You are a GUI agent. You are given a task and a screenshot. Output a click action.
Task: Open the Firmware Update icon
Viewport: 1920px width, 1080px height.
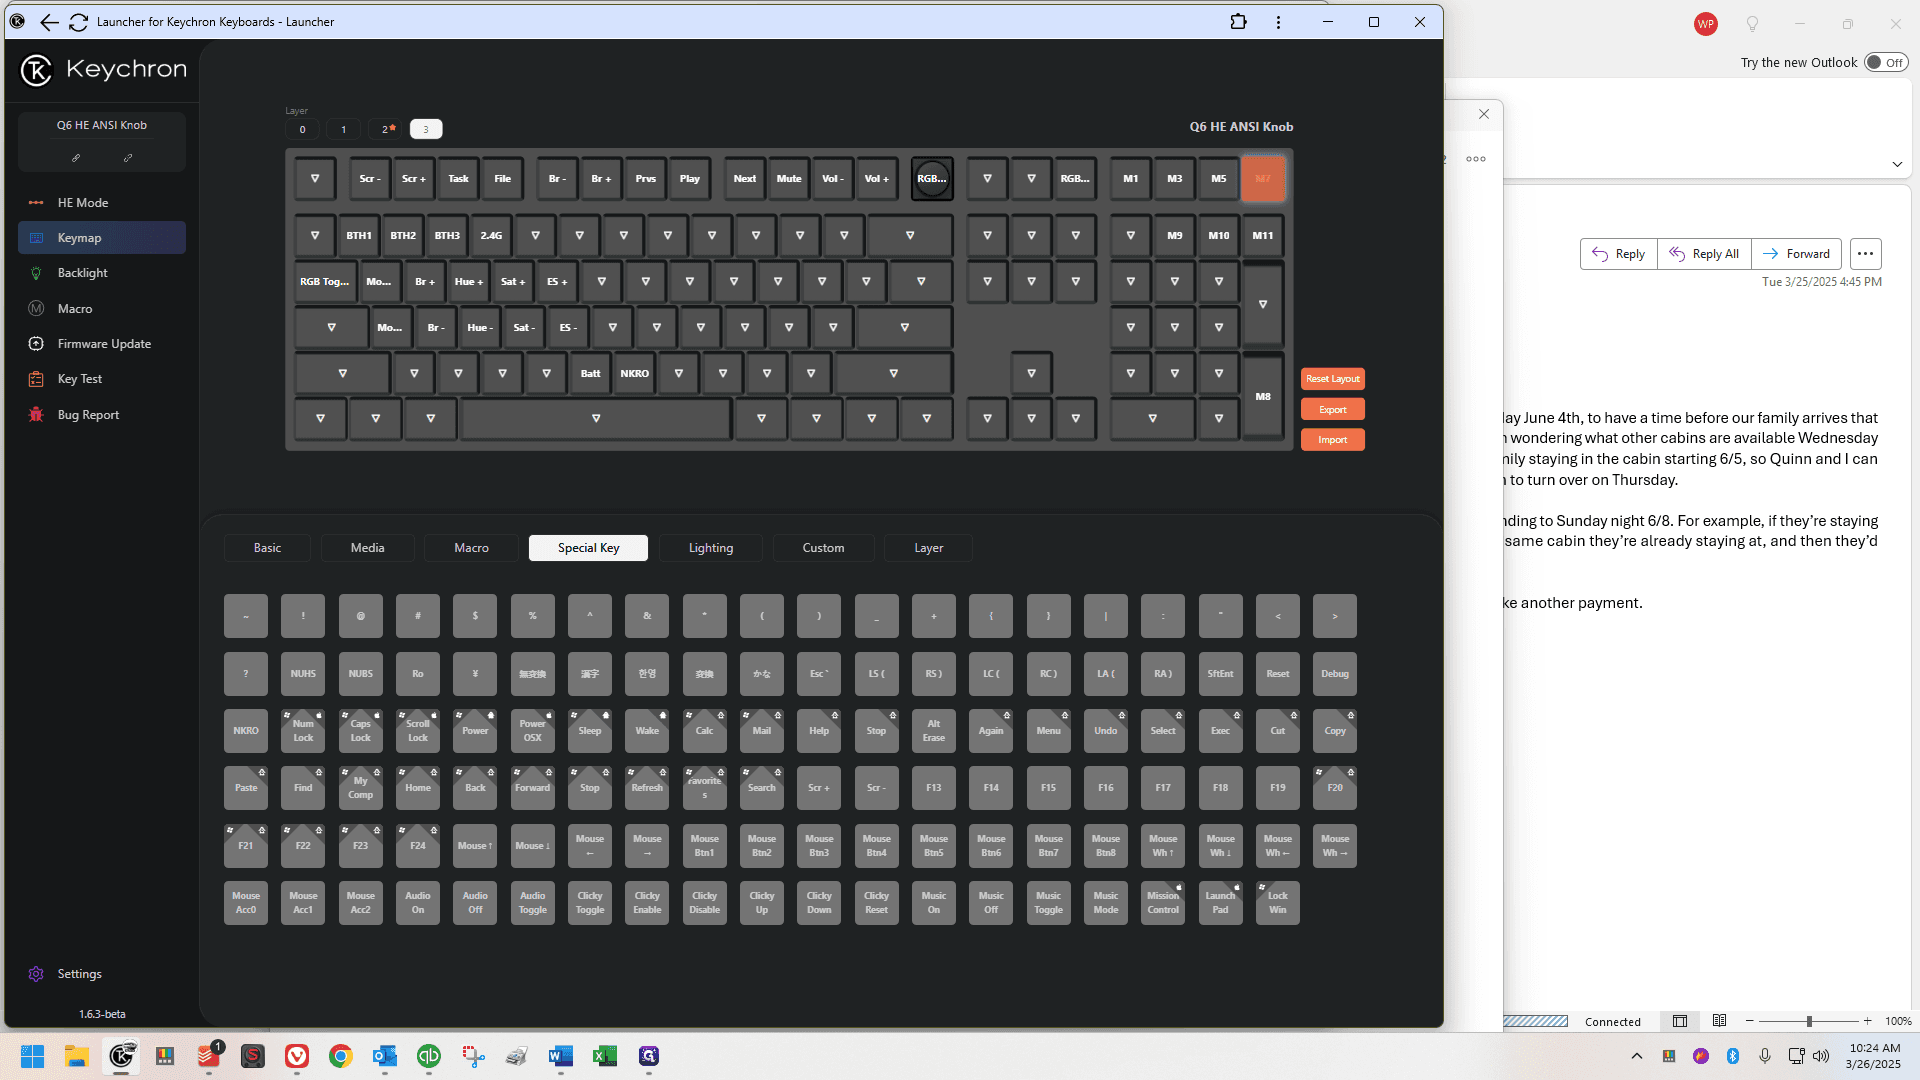(36, 344)
